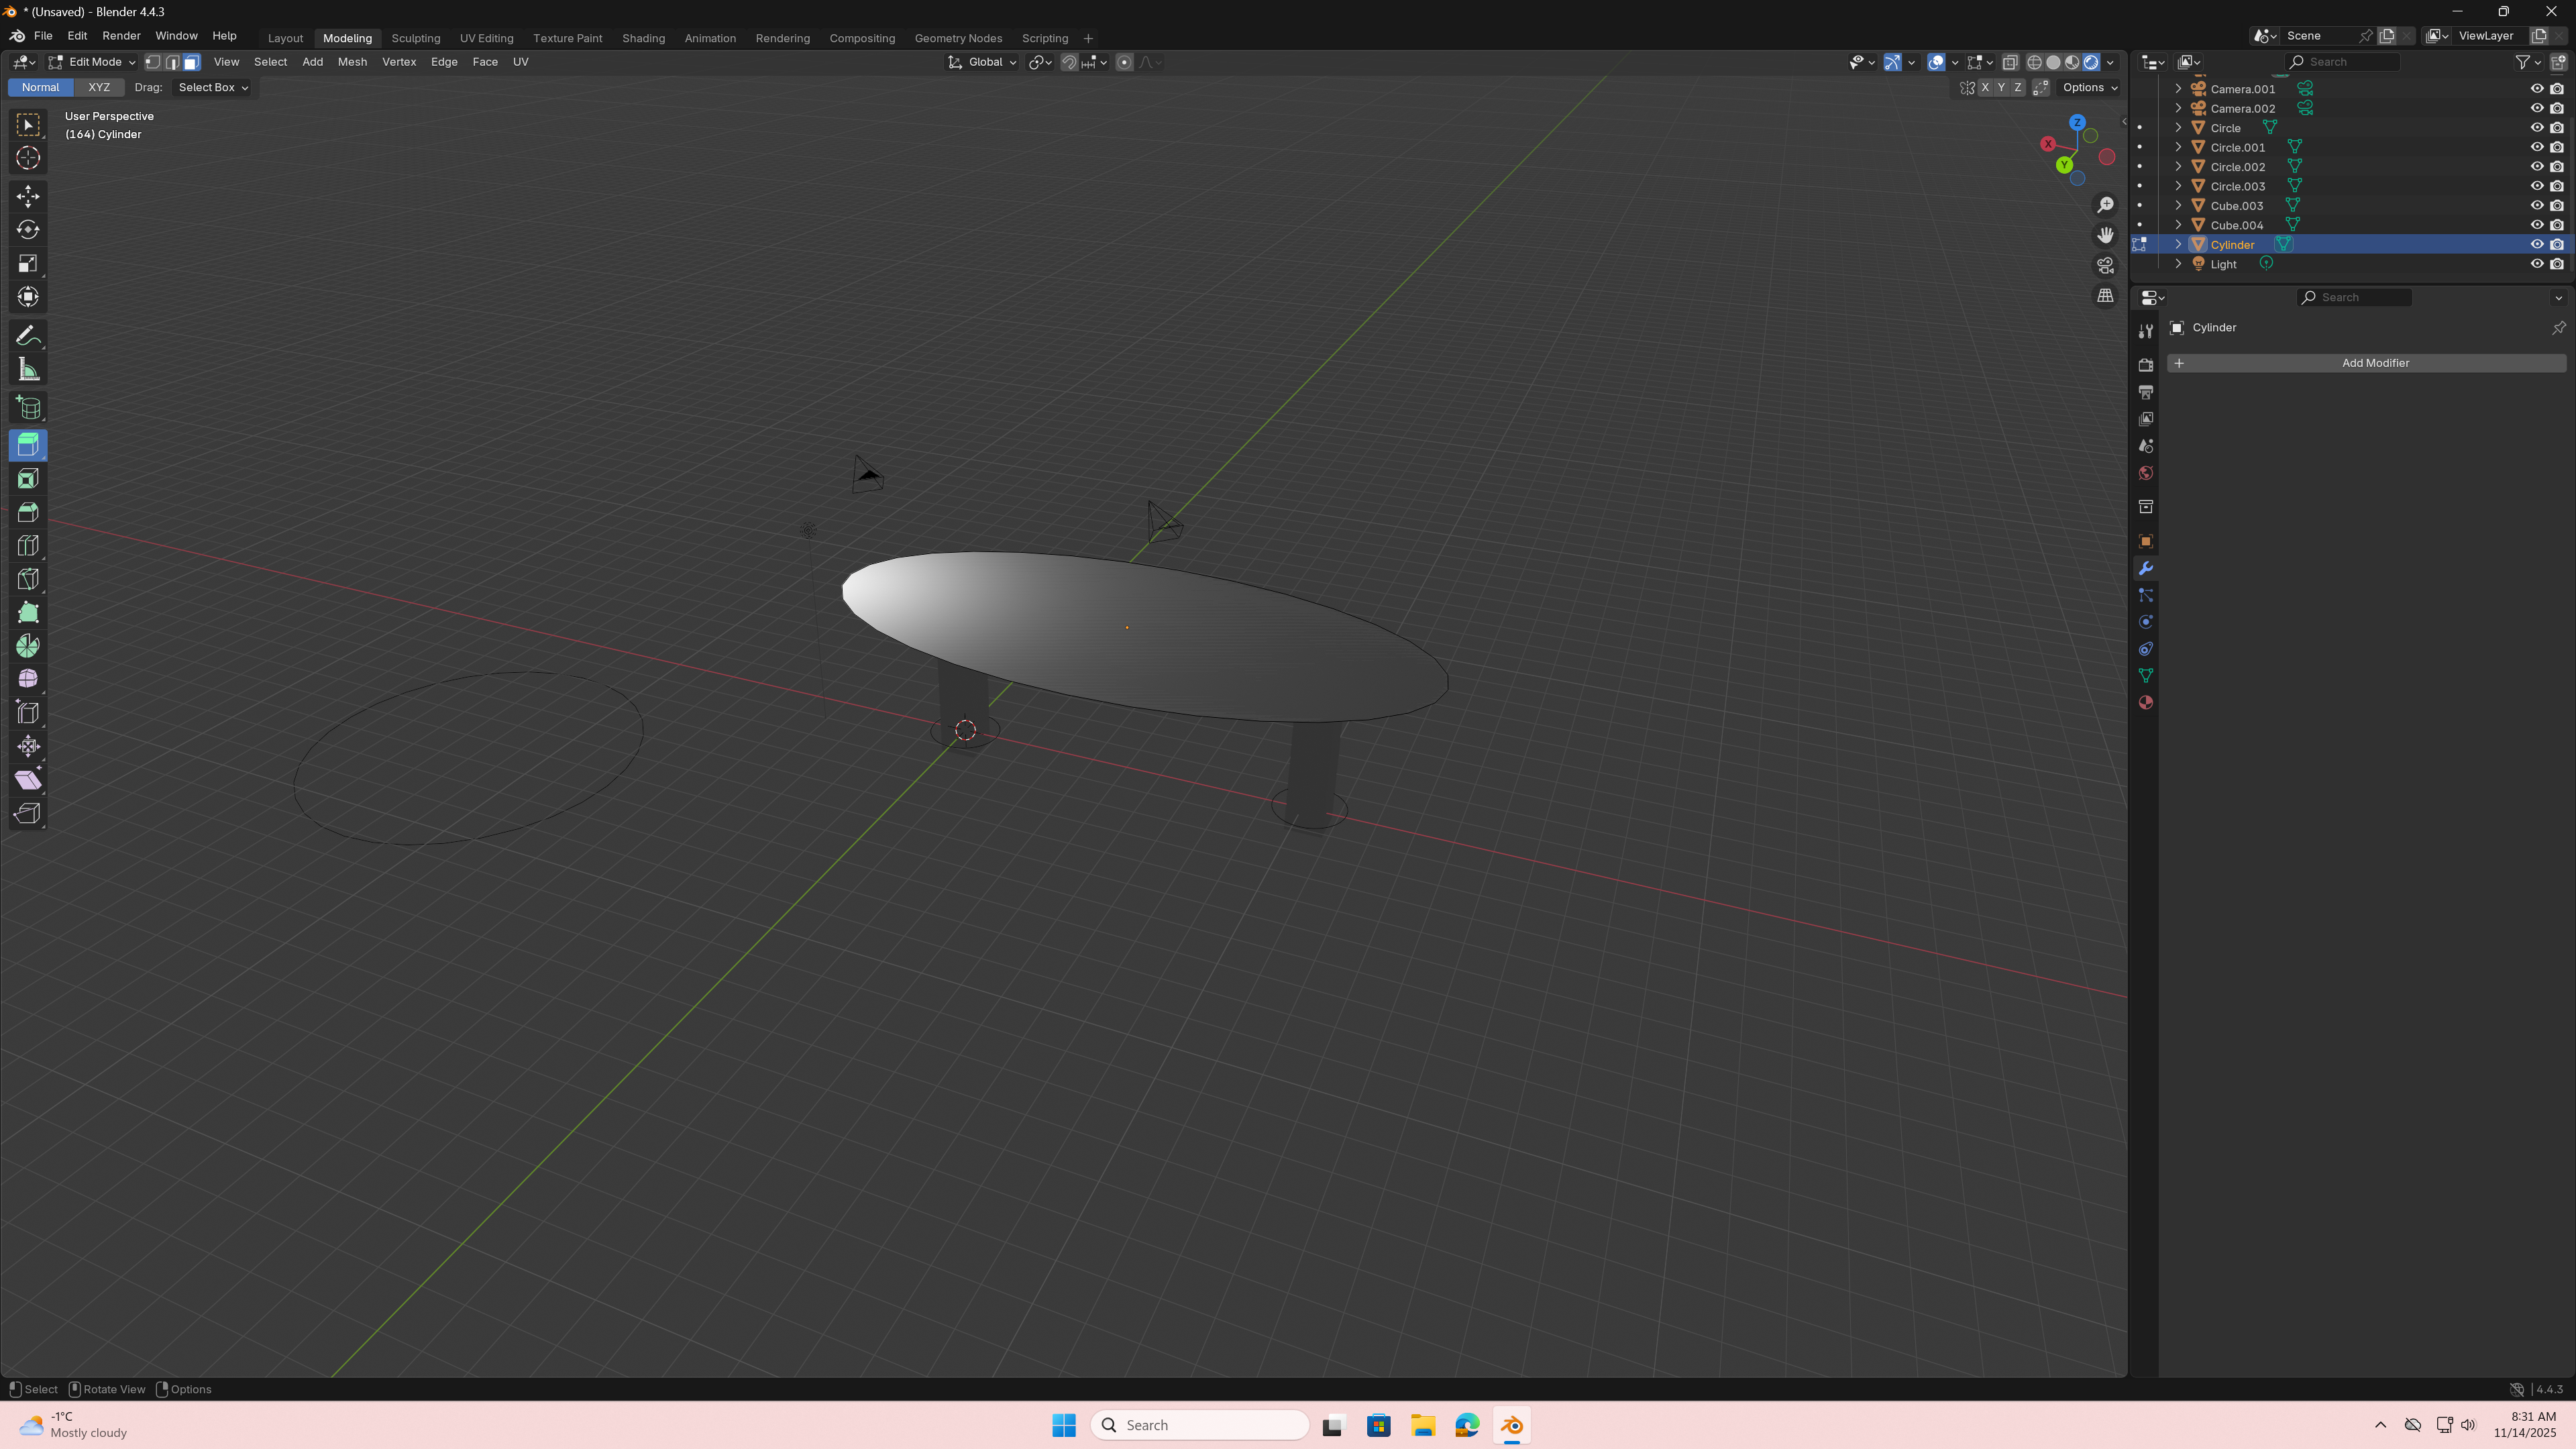Click the blue Z axis gizmo circle

pos(2077,122)
